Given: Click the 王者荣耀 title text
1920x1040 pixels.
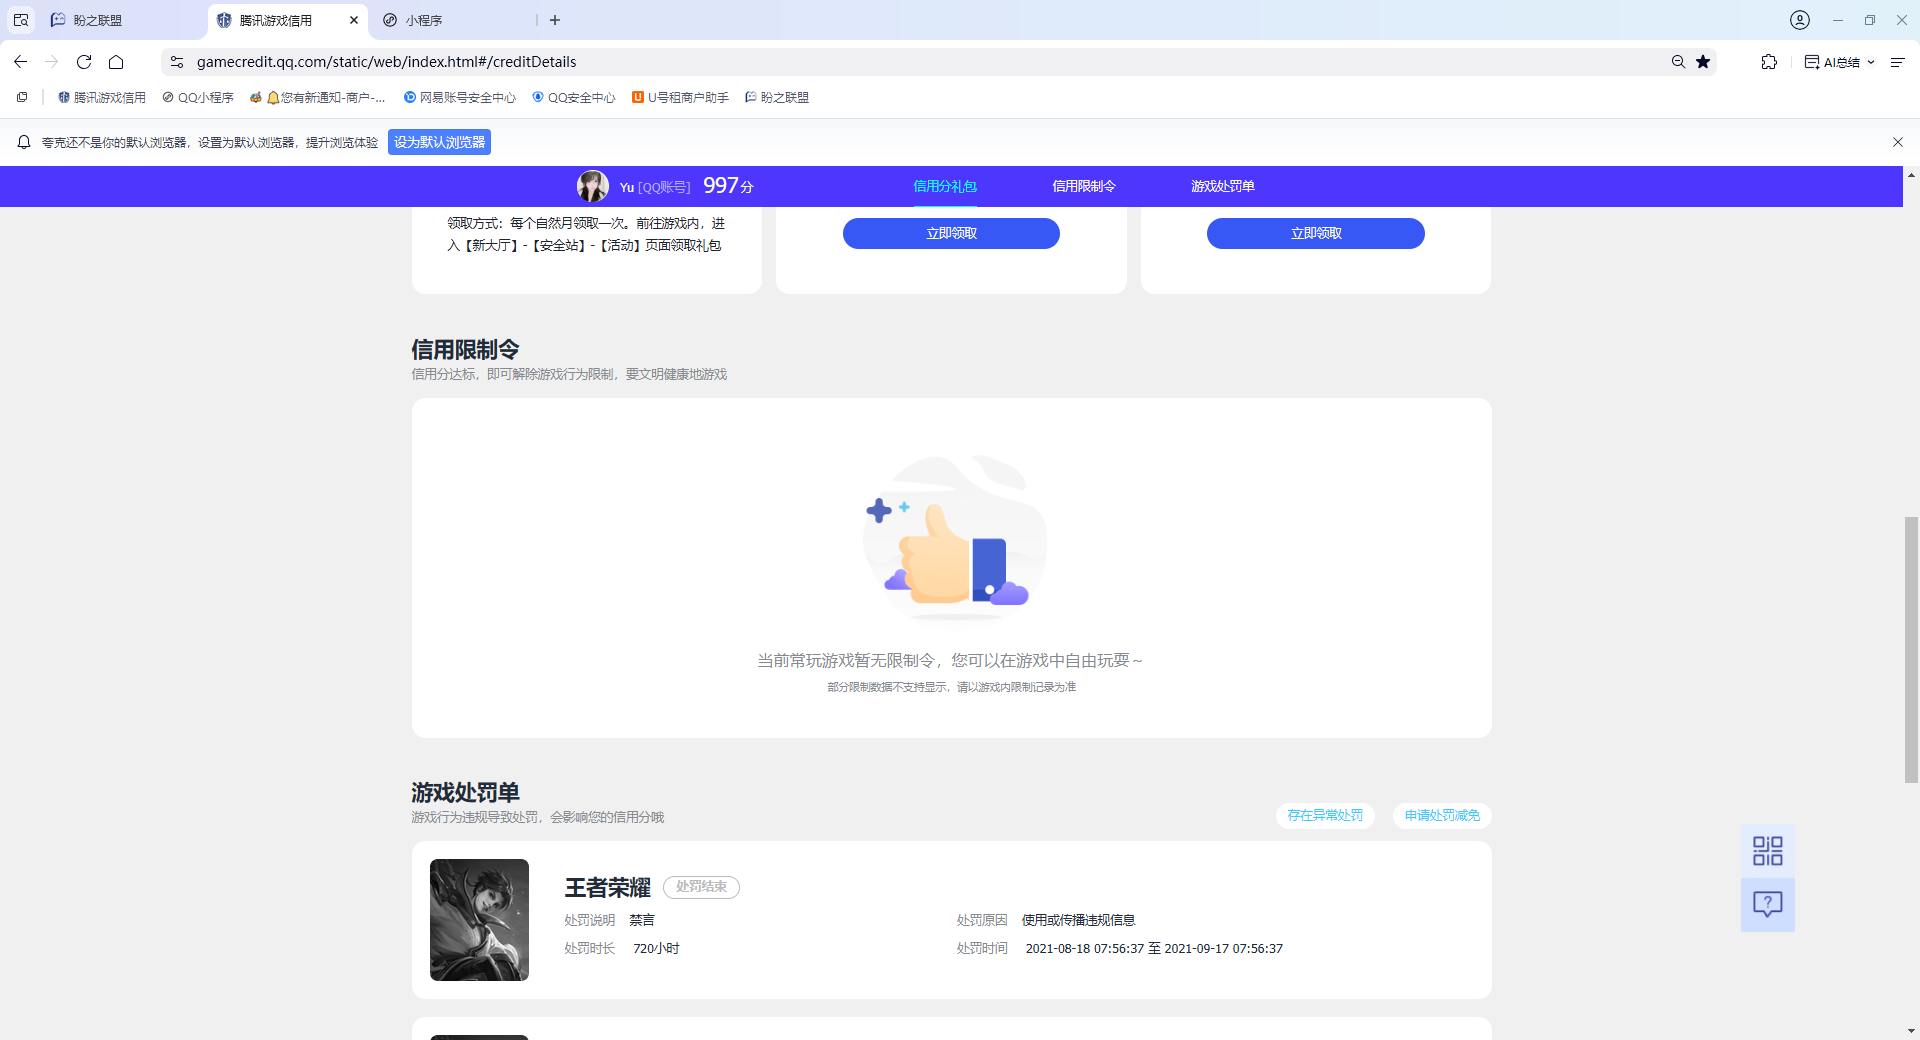Looking at the screenshot, I should point(607,888).
